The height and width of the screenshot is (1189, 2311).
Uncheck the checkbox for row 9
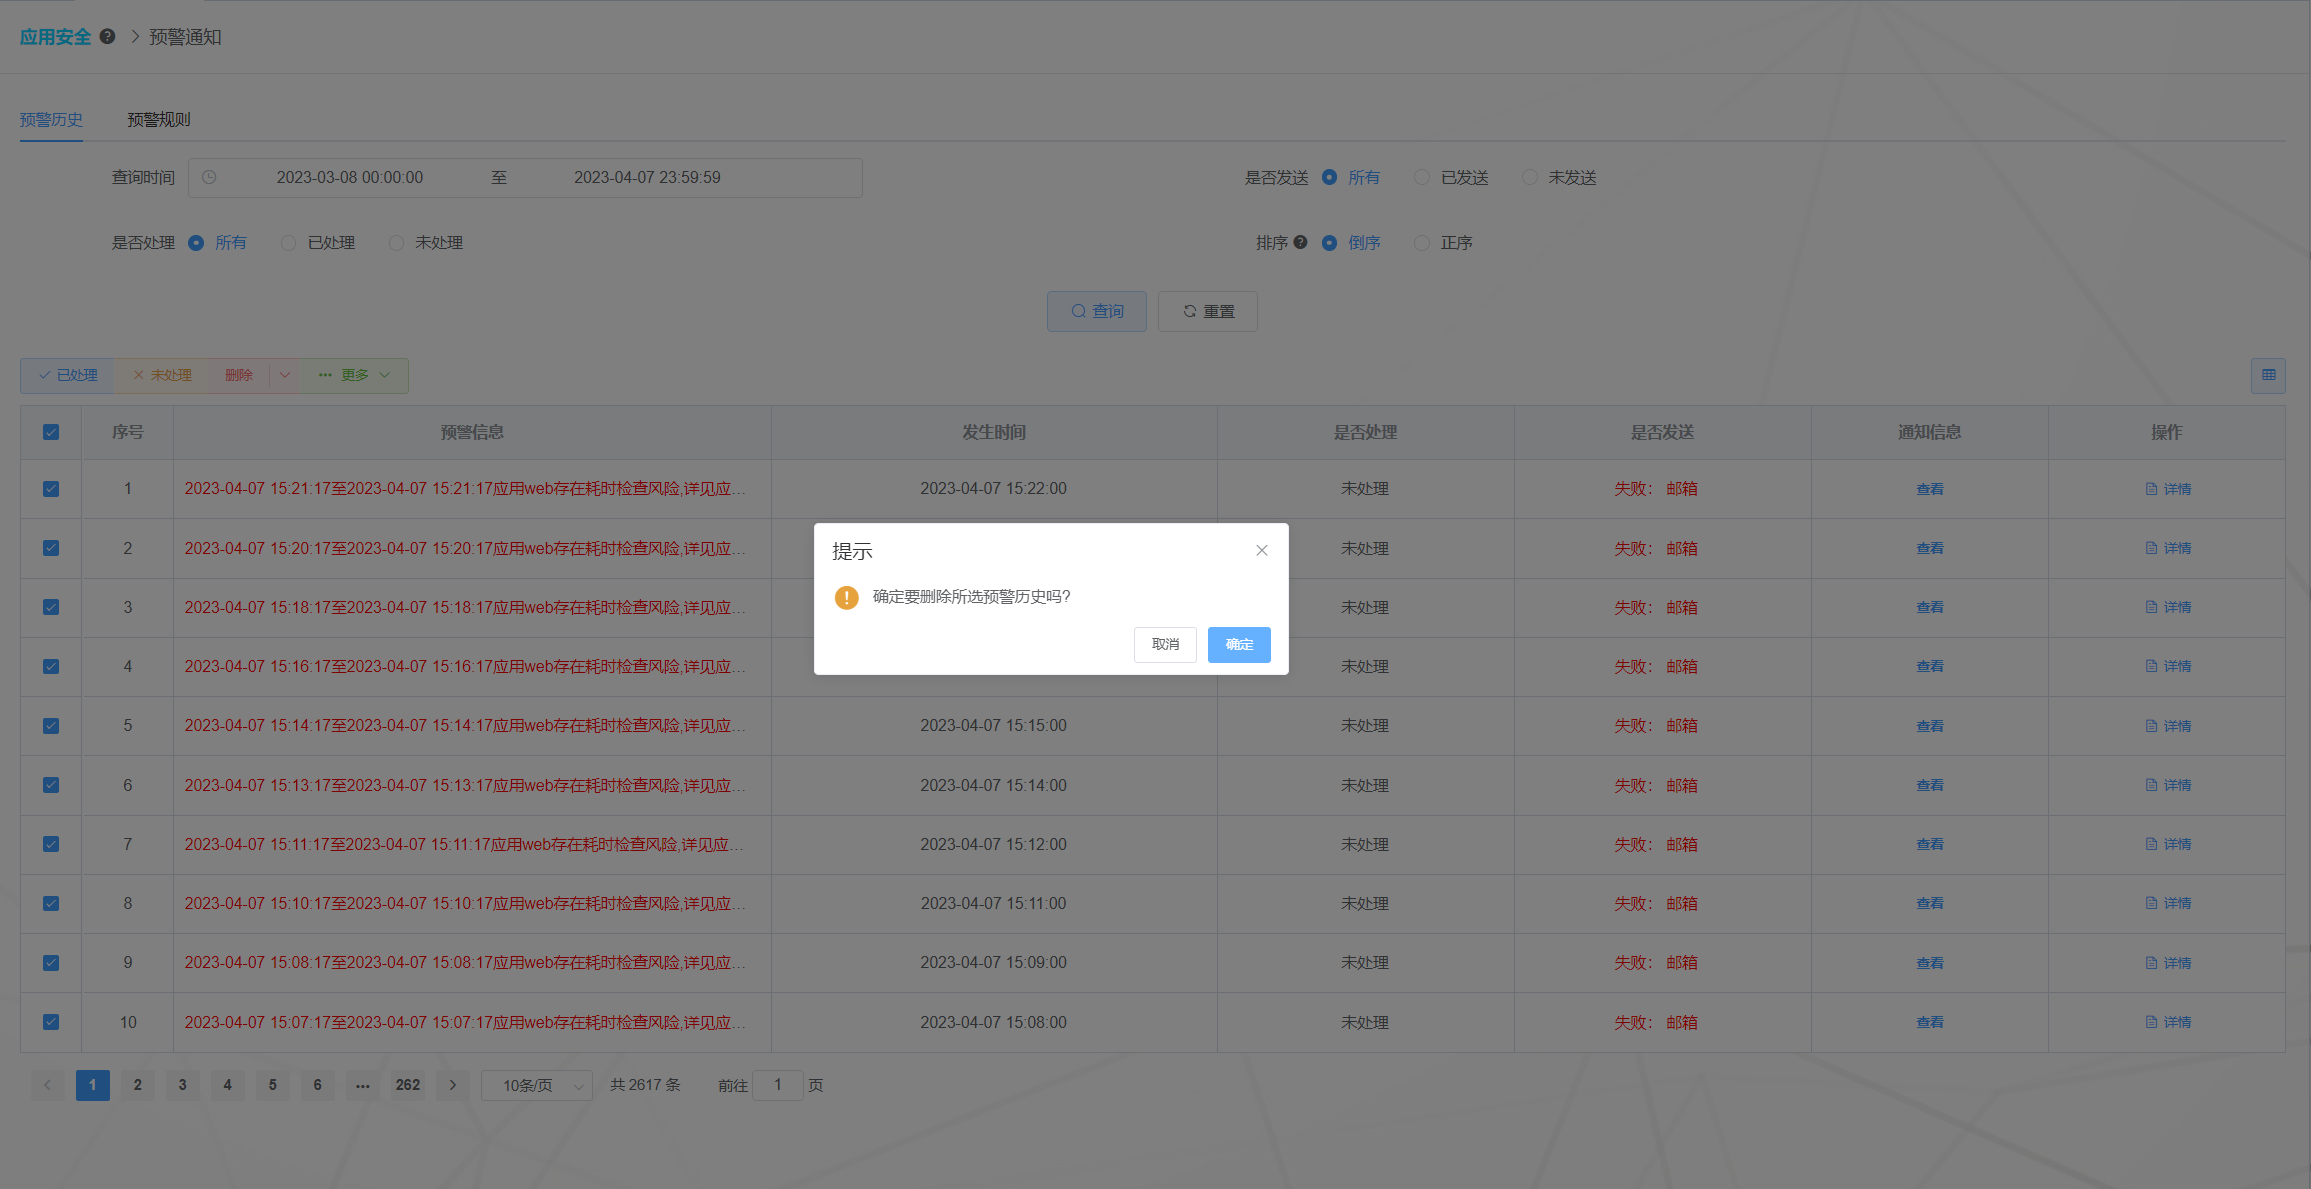tap(51, 963)
